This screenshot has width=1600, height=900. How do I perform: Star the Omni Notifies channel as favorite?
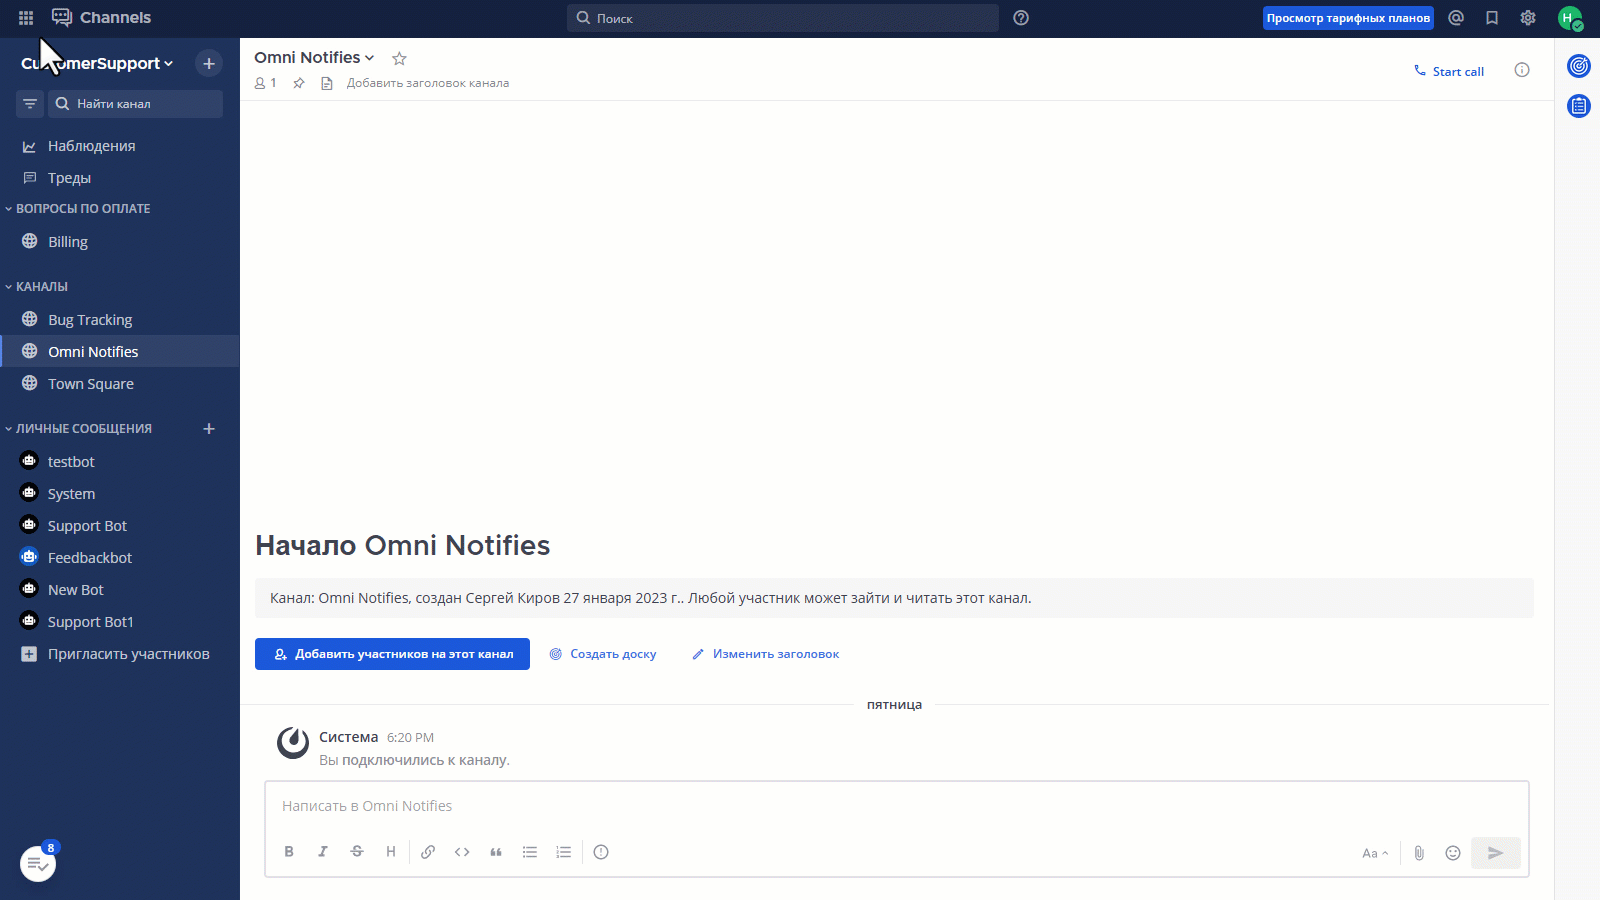(x=399, y=59)
